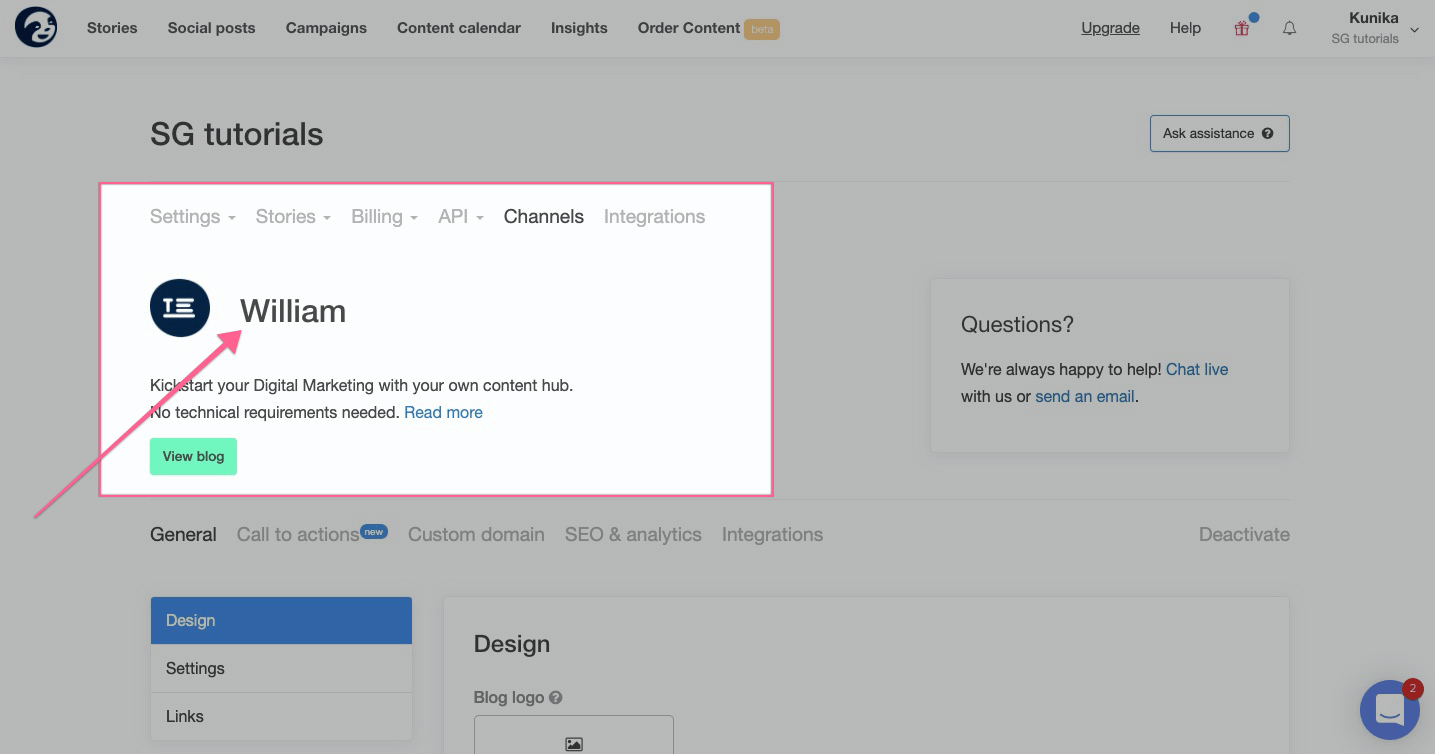Switch to the Channels tab
1435x754 pixels.
pyautogui.click(x=544, y=217)
